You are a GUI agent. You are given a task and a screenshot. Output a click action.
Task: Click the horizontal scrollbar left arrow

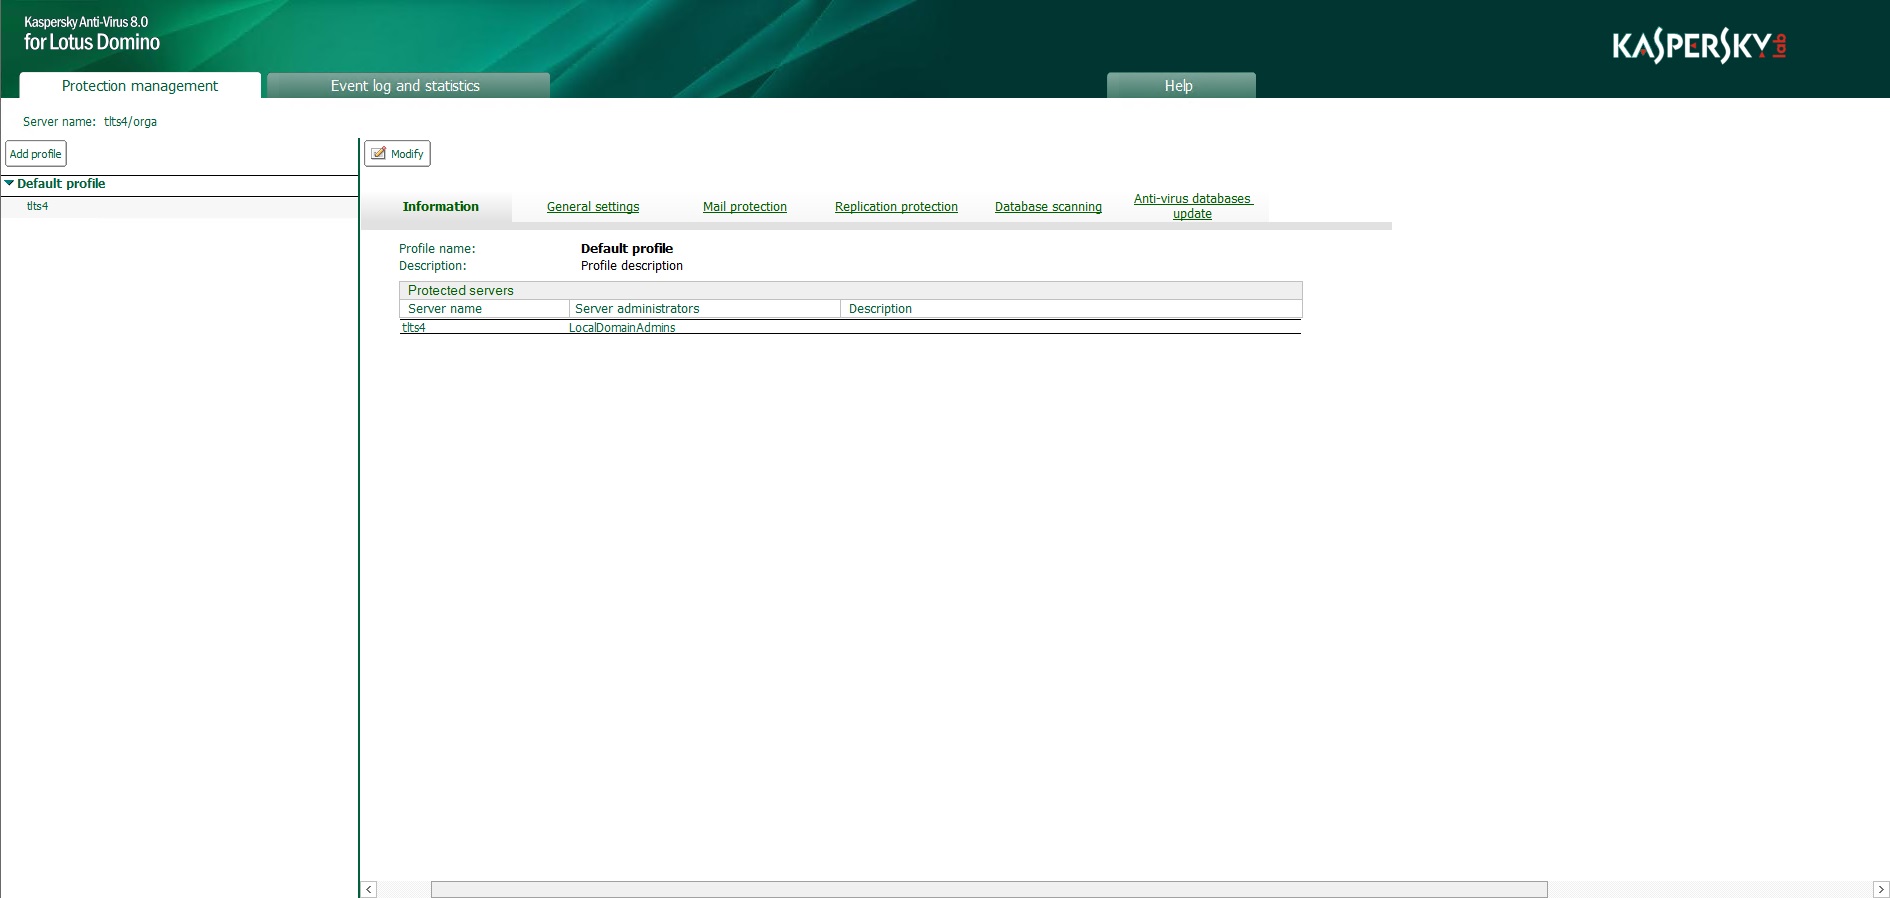pyautogui.click(x=369, y=890)
